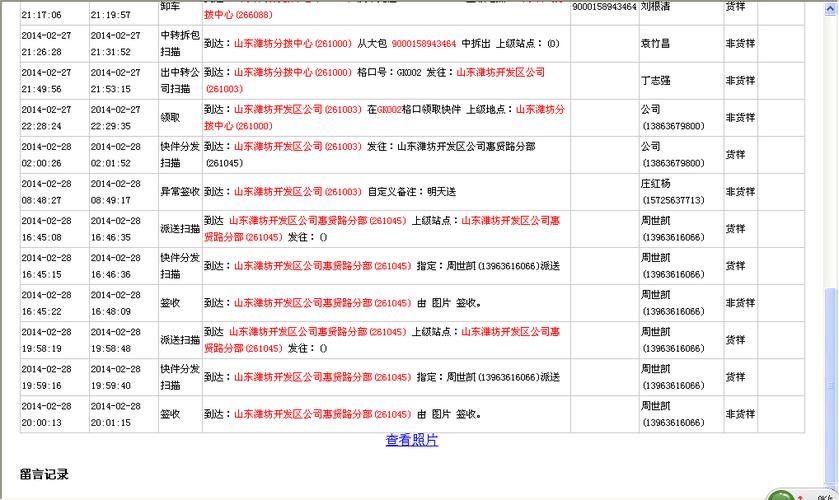839x500 pixels.
Task: Click the 2014-02-28 02:00:26 timestamp cell
Action: coord(54,155)
